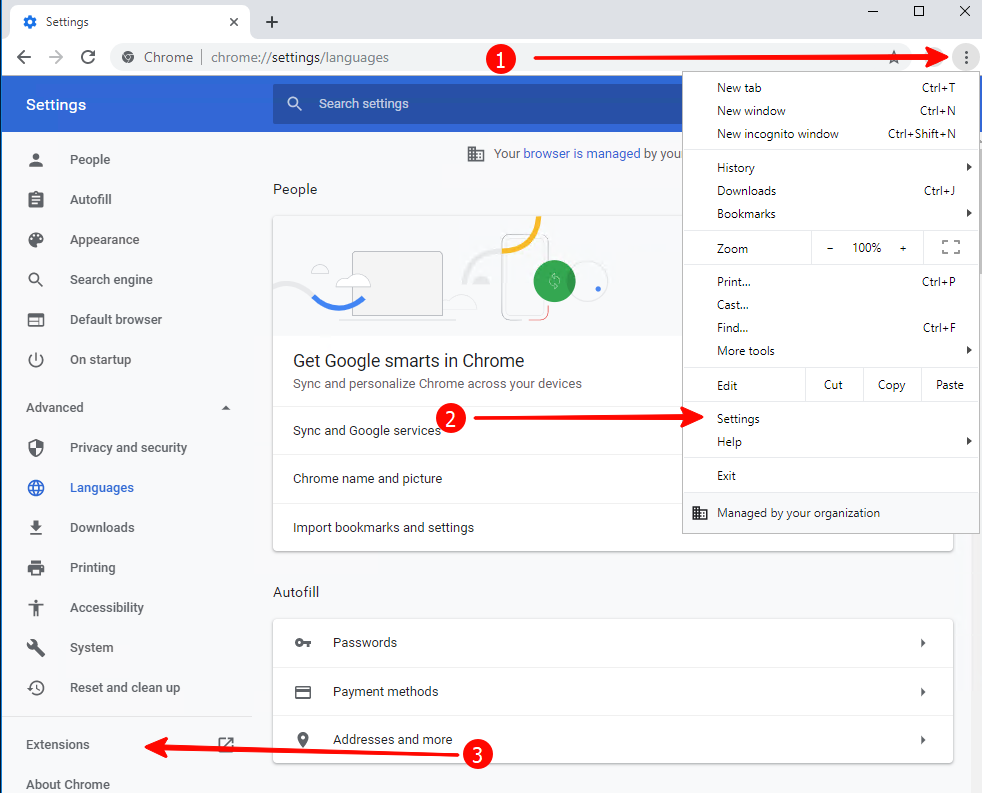
Task: Click the Extensions external link icon
Action: [x=225, y=744]
